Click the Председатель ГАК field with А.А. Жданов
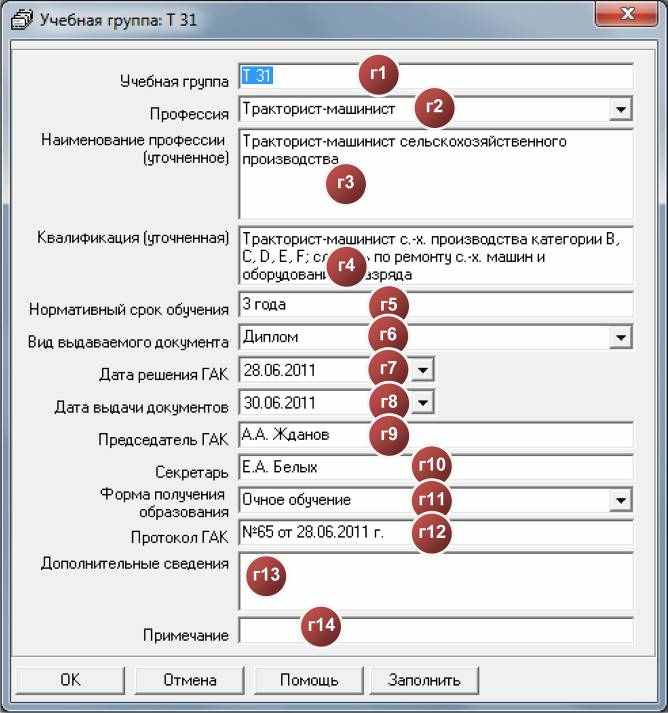Screen dimensions: 668x713 click(x=436, y=435)
